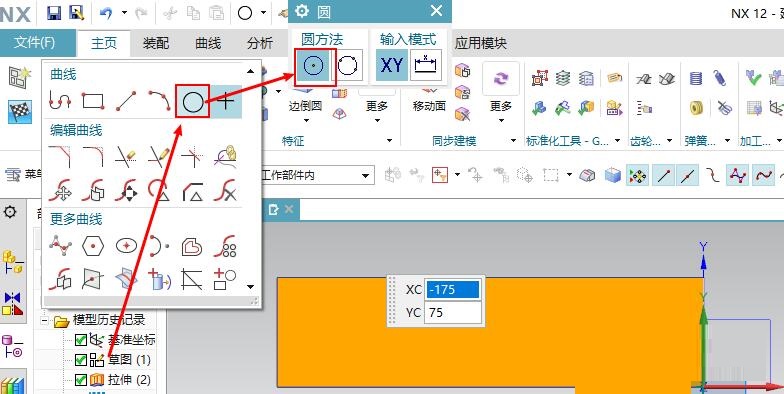
Task: Switch to the 应用模块 ribbon tab
Action: pos(480,44)
